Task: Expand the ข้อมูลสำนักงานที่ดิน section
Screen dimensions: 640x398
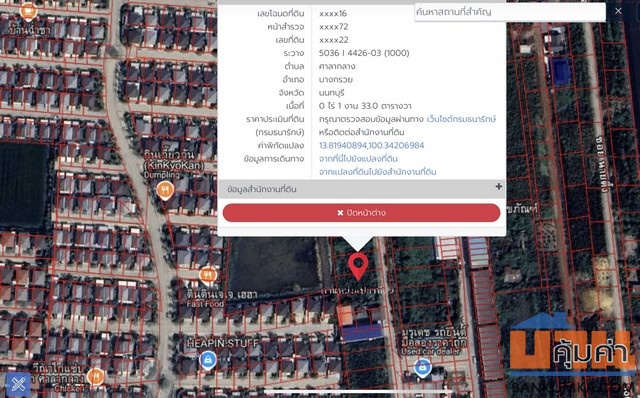Action: (x=362, y=189)
